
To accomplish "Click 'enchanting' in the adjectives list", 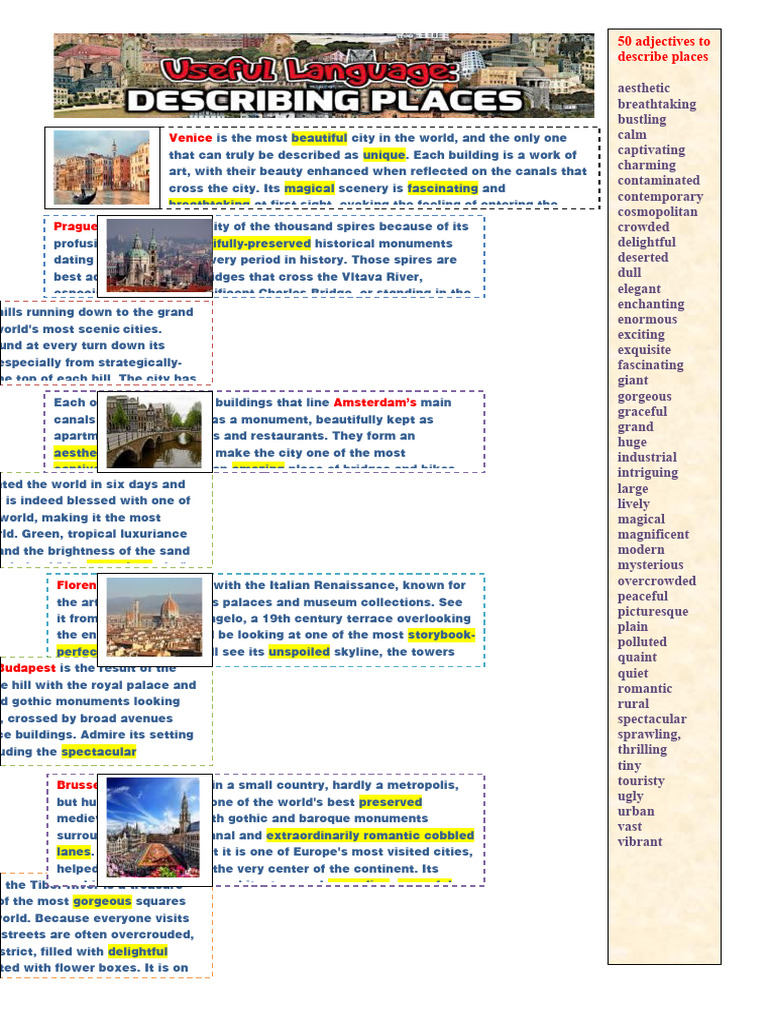I will tap(650, 304).
